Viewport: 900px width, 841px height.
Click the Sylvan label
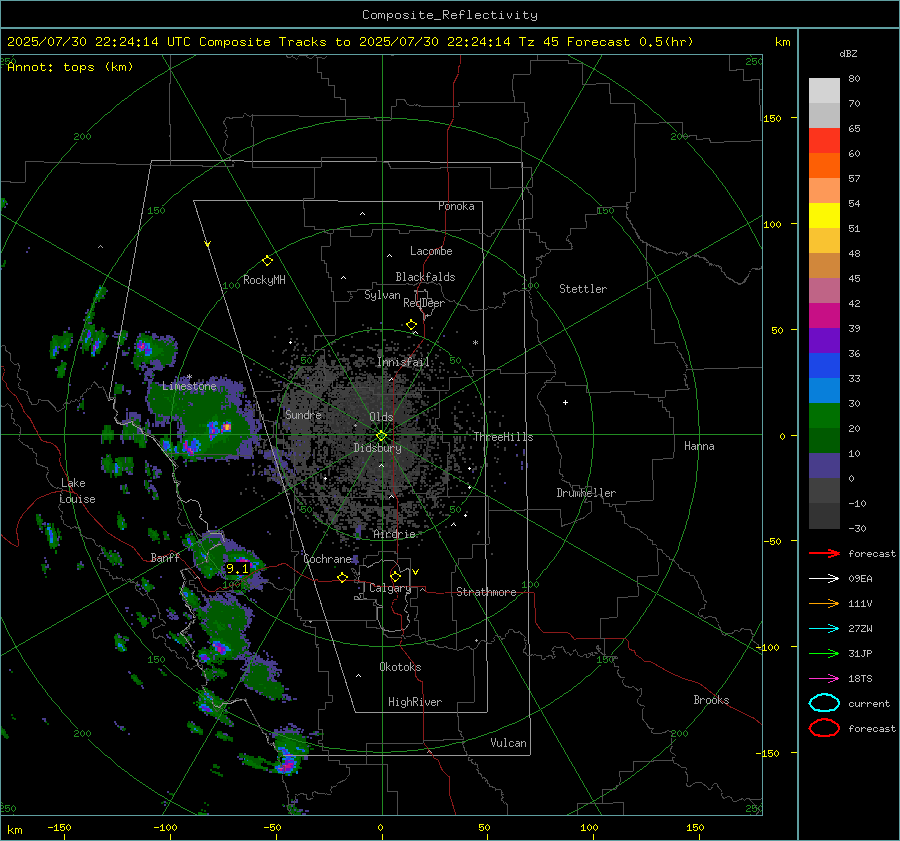(382, 295)
